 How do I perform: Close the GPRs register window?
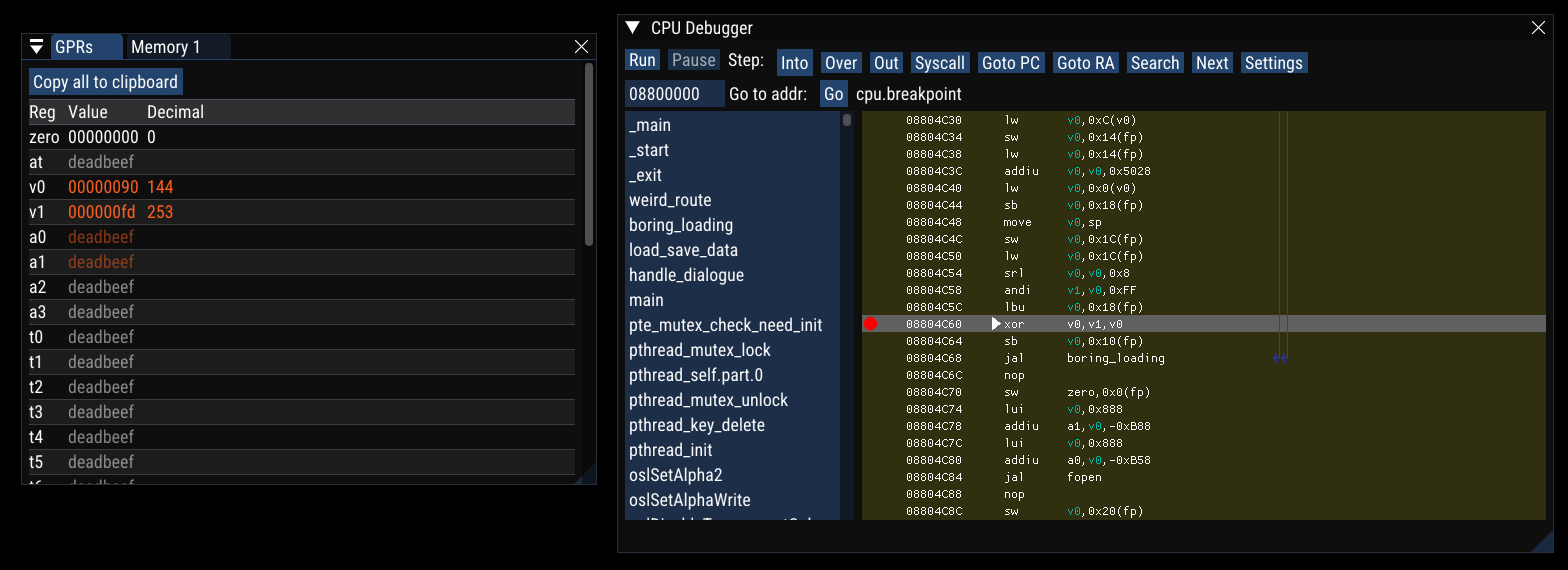point(582,47)
